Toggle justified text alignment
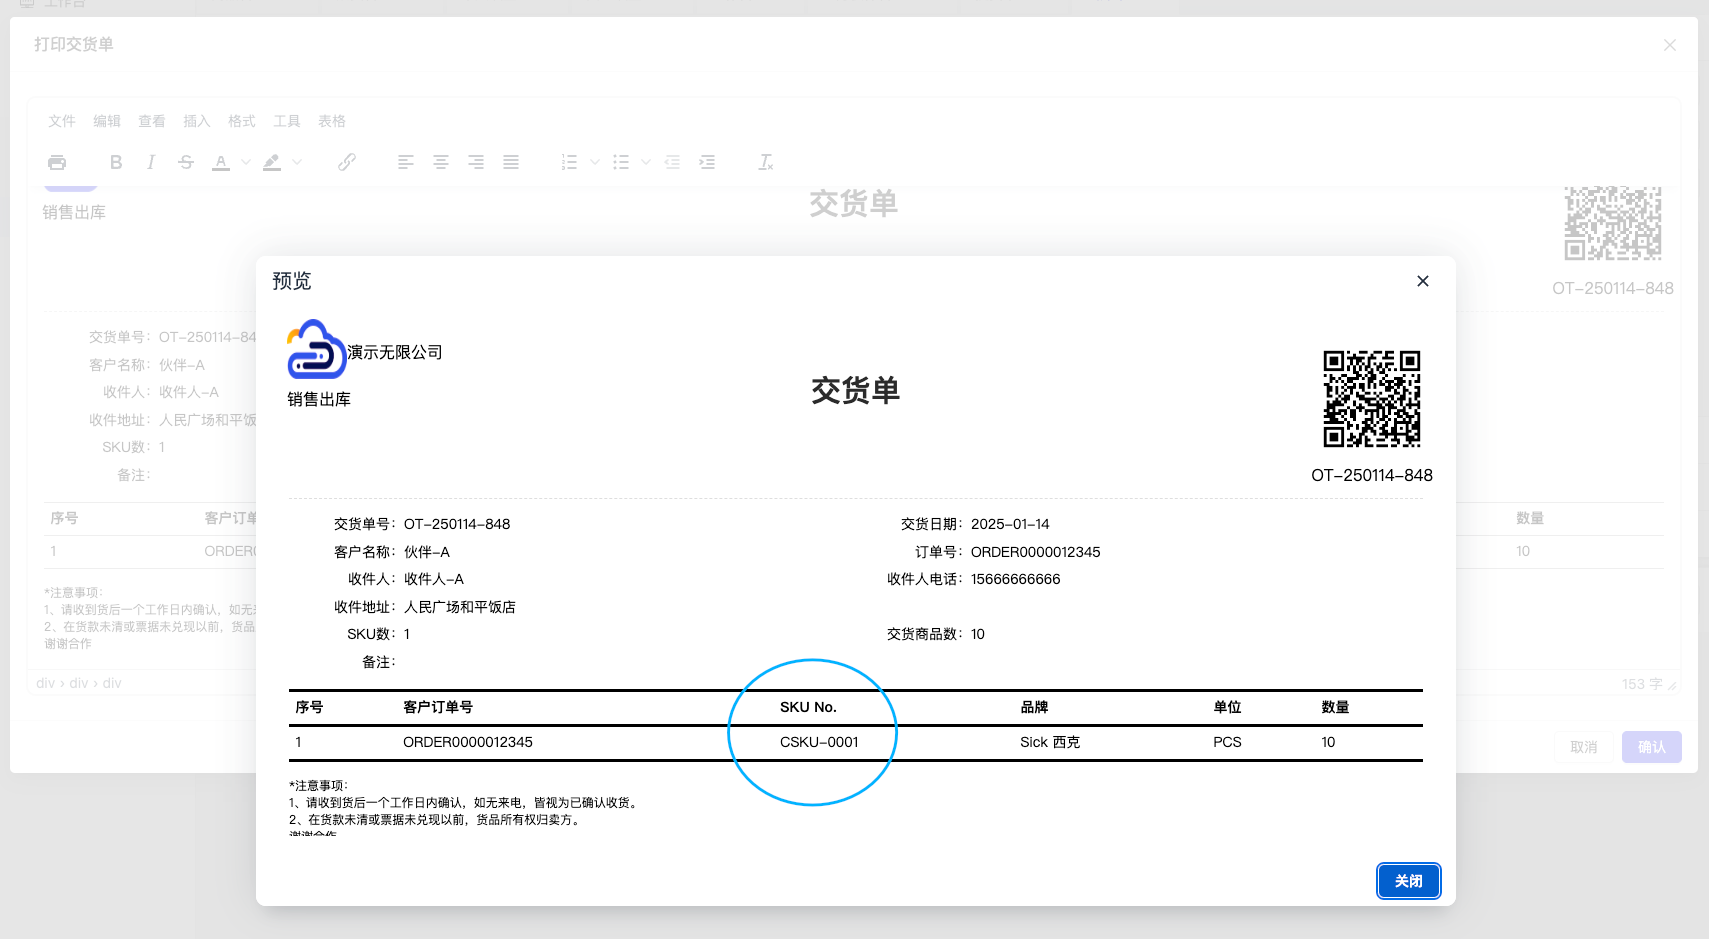This screenshot has height=939, width=1709. [x=510, y=162]
